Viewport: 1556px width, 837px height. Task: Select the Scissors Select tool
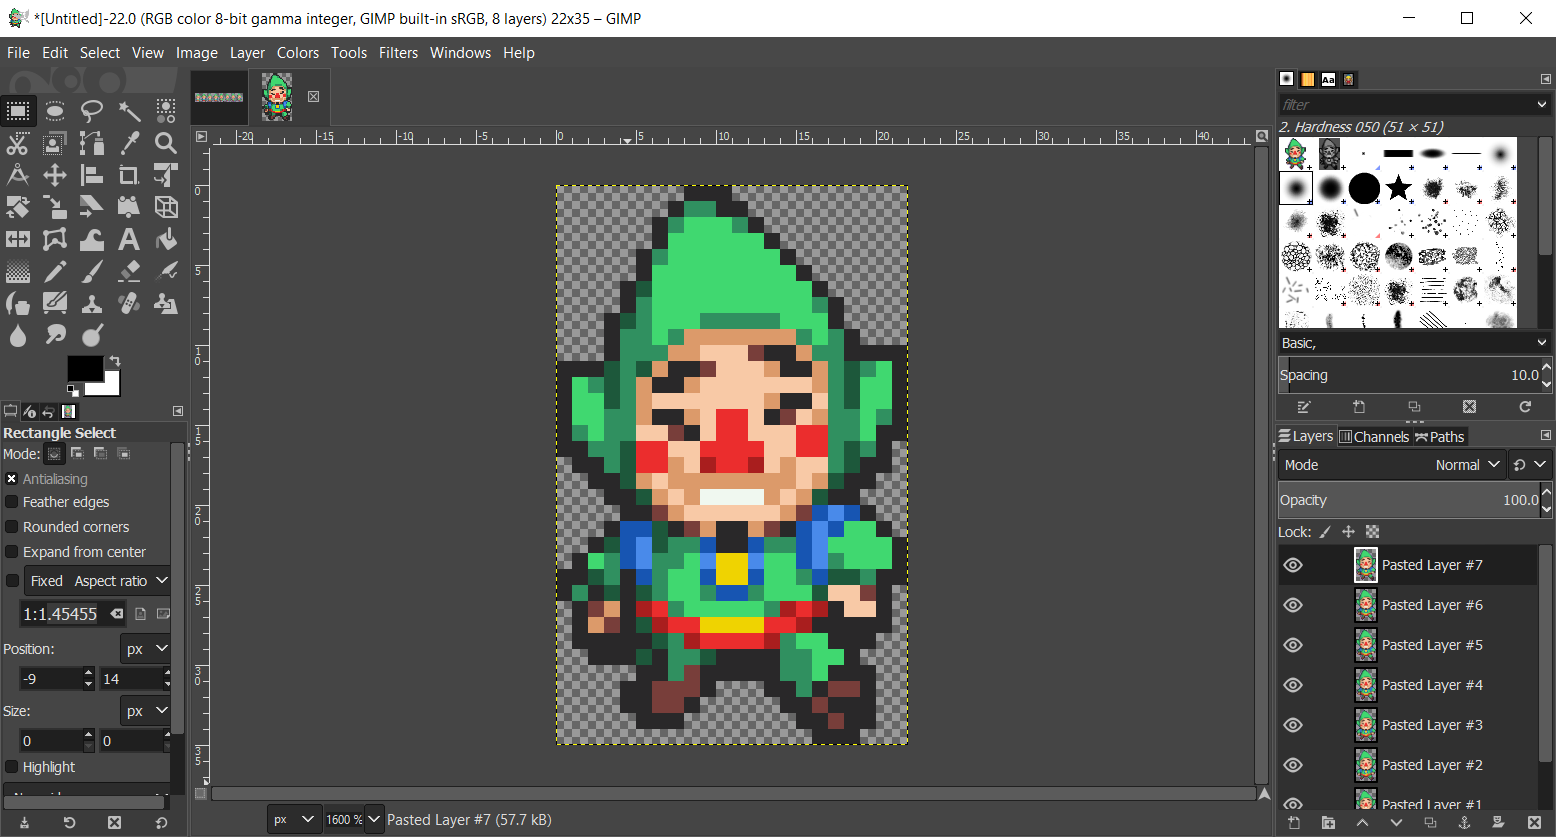pos(18,143)
